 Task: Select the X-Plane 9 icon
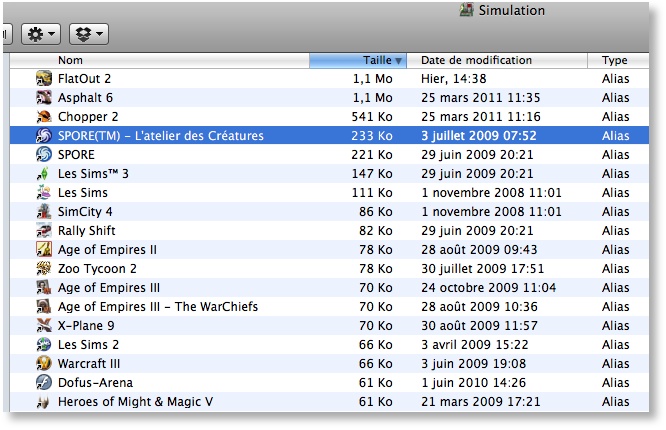pyautogui.click(x=44, y=325)
